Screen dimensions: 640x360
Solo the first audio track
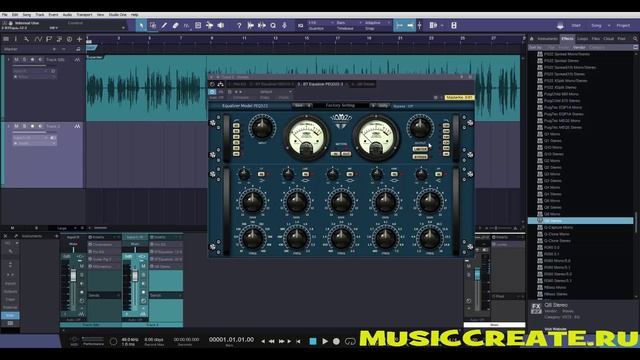point(24,60)
